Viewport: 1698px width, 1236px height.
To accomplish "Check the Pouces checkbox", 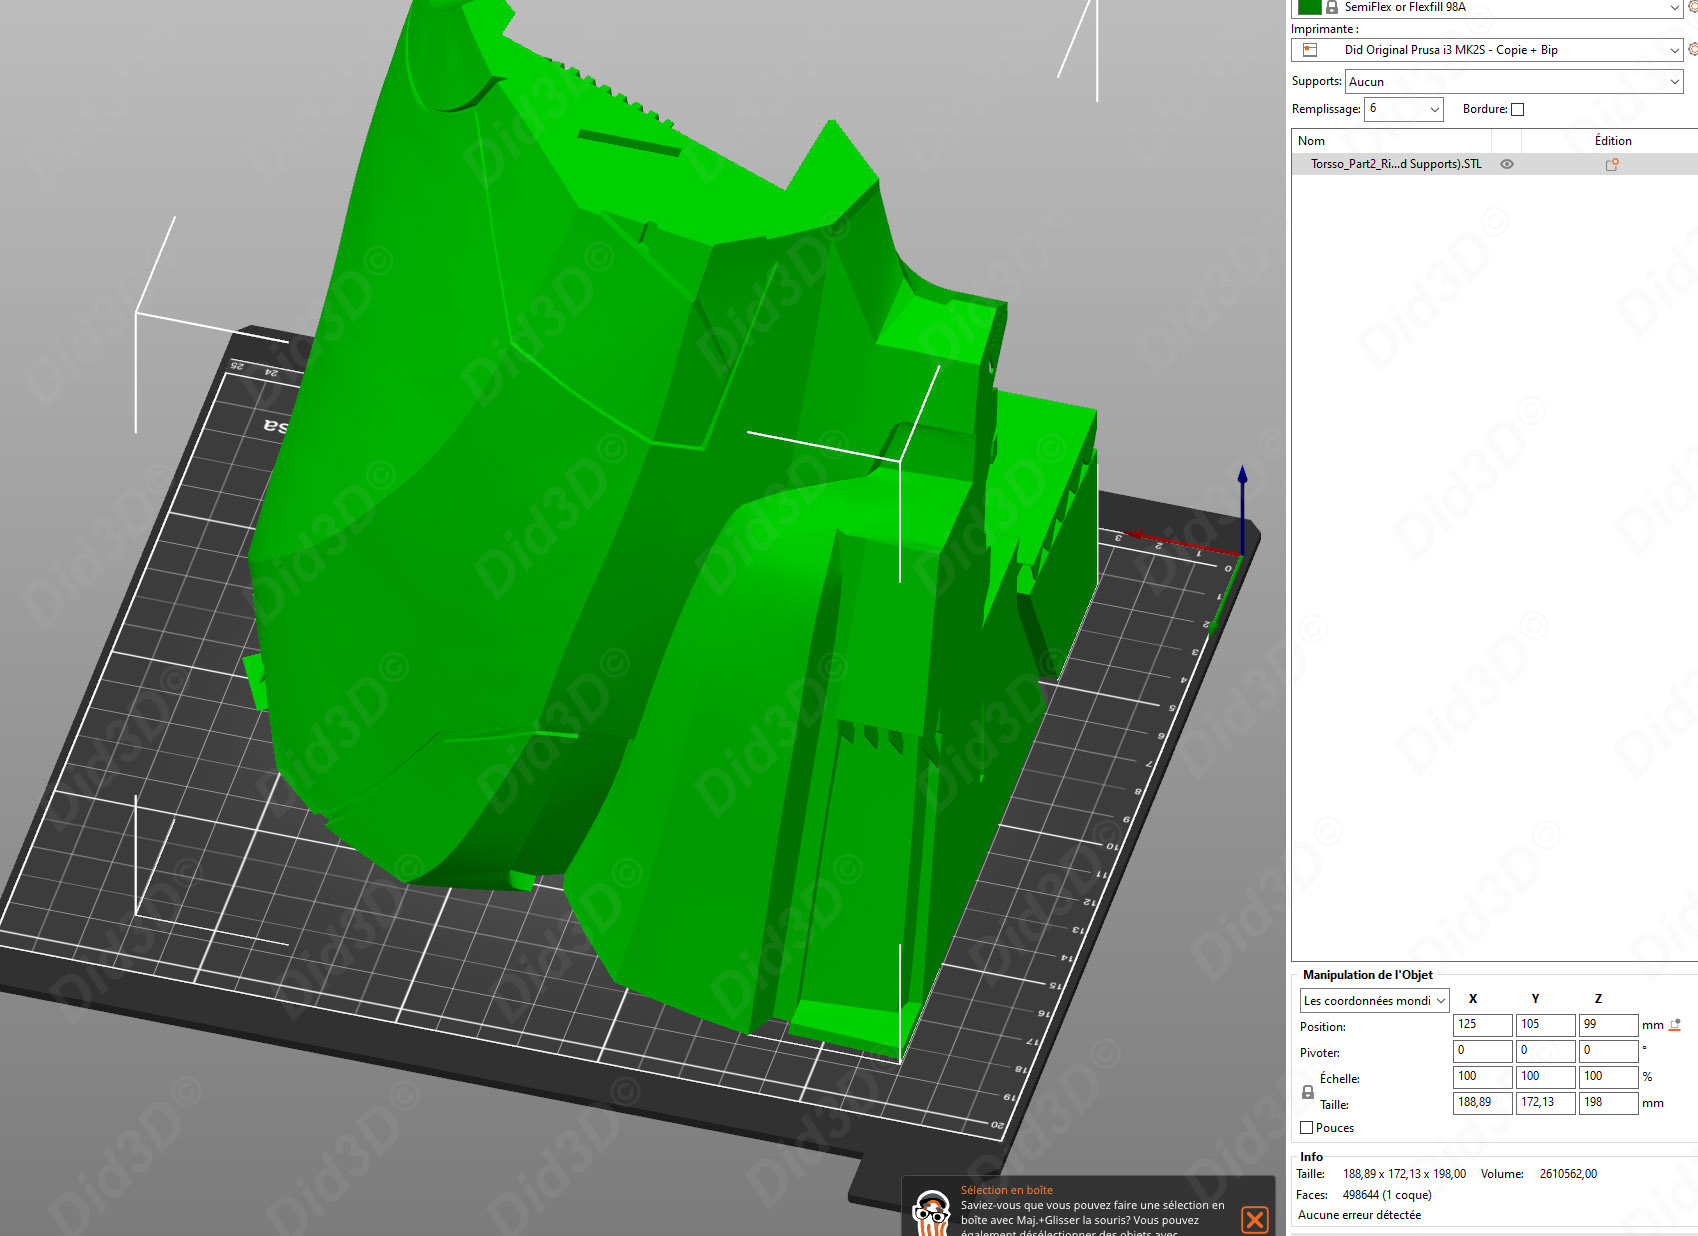I will click(1306, 1128).
